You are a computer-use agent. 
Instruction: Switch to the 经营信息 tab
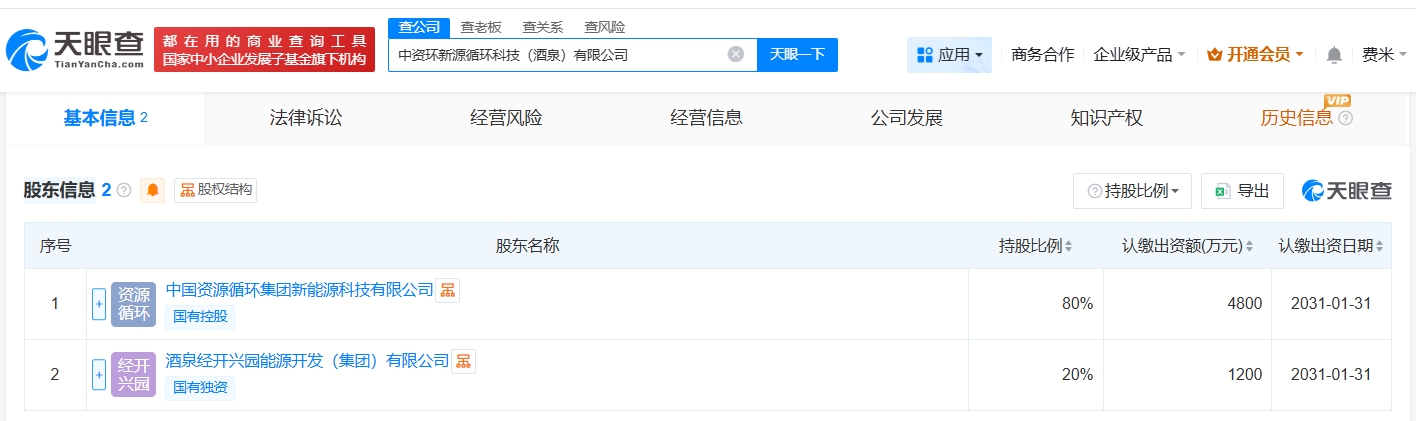tap(706, 118)
